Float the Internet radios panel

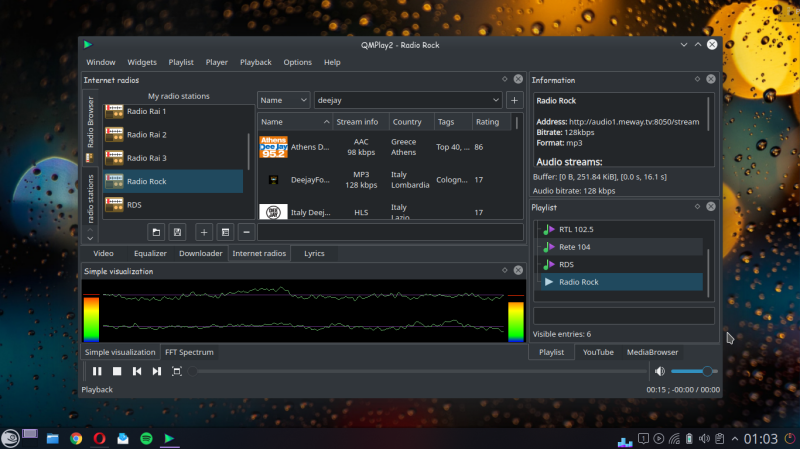coord(505,79)
